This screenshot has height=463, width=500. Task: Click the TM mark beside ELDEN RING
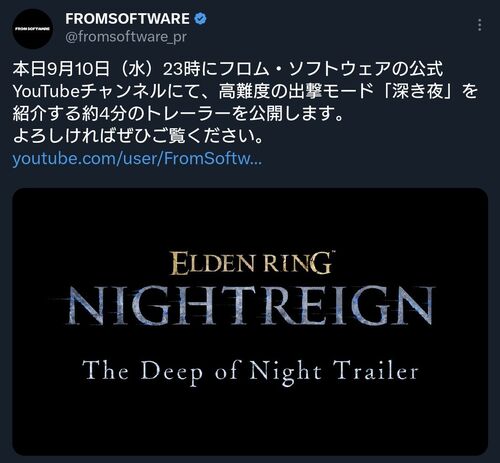click(x=332, y=252)
